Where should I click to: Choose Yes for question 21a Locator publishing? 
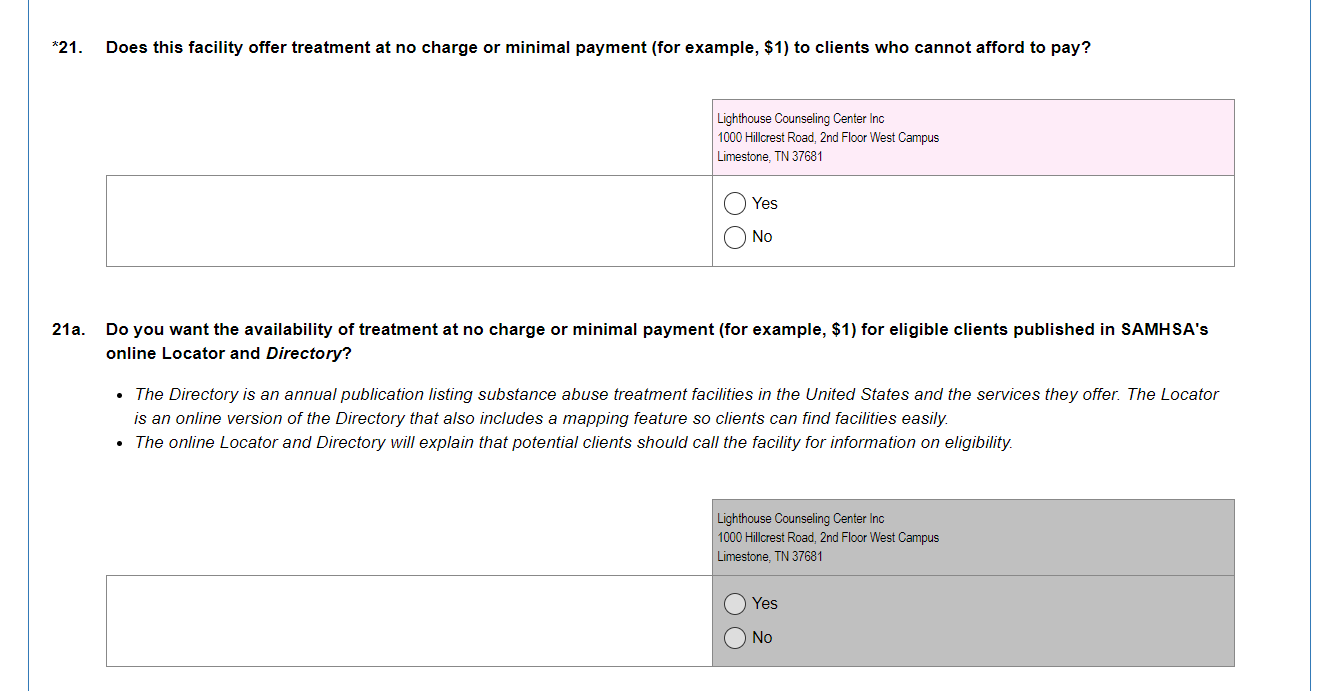(x=735, y=604)
